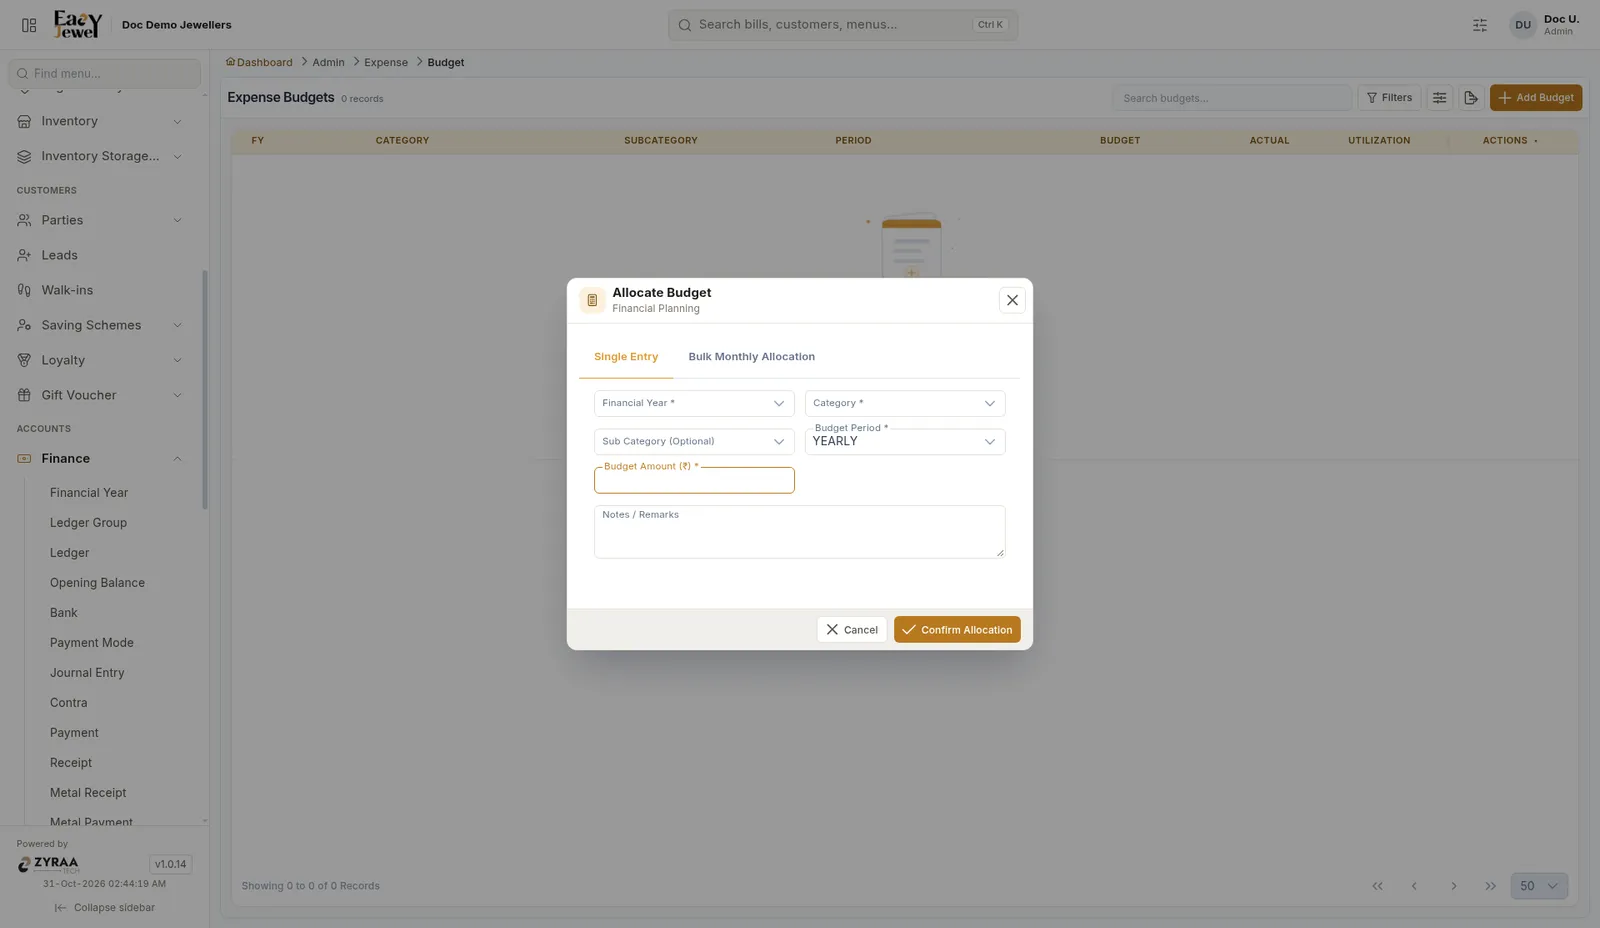Click the Add Budget button
This screenshot has height=928, width=1600.
coord(1536,98)
